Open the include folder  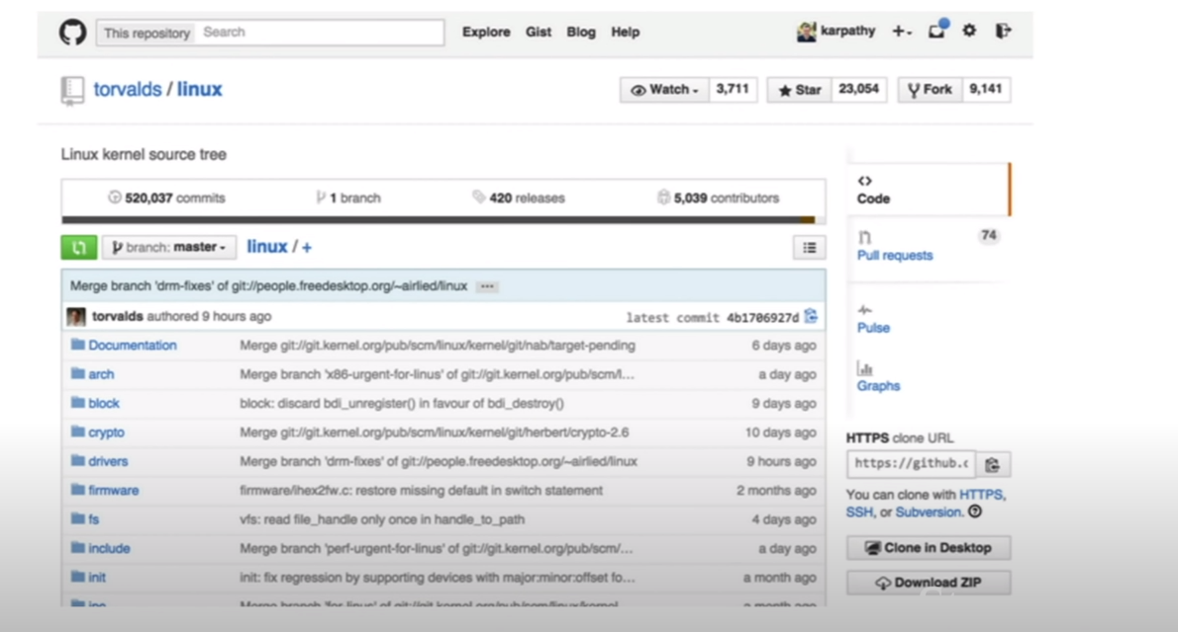point(109,549)
